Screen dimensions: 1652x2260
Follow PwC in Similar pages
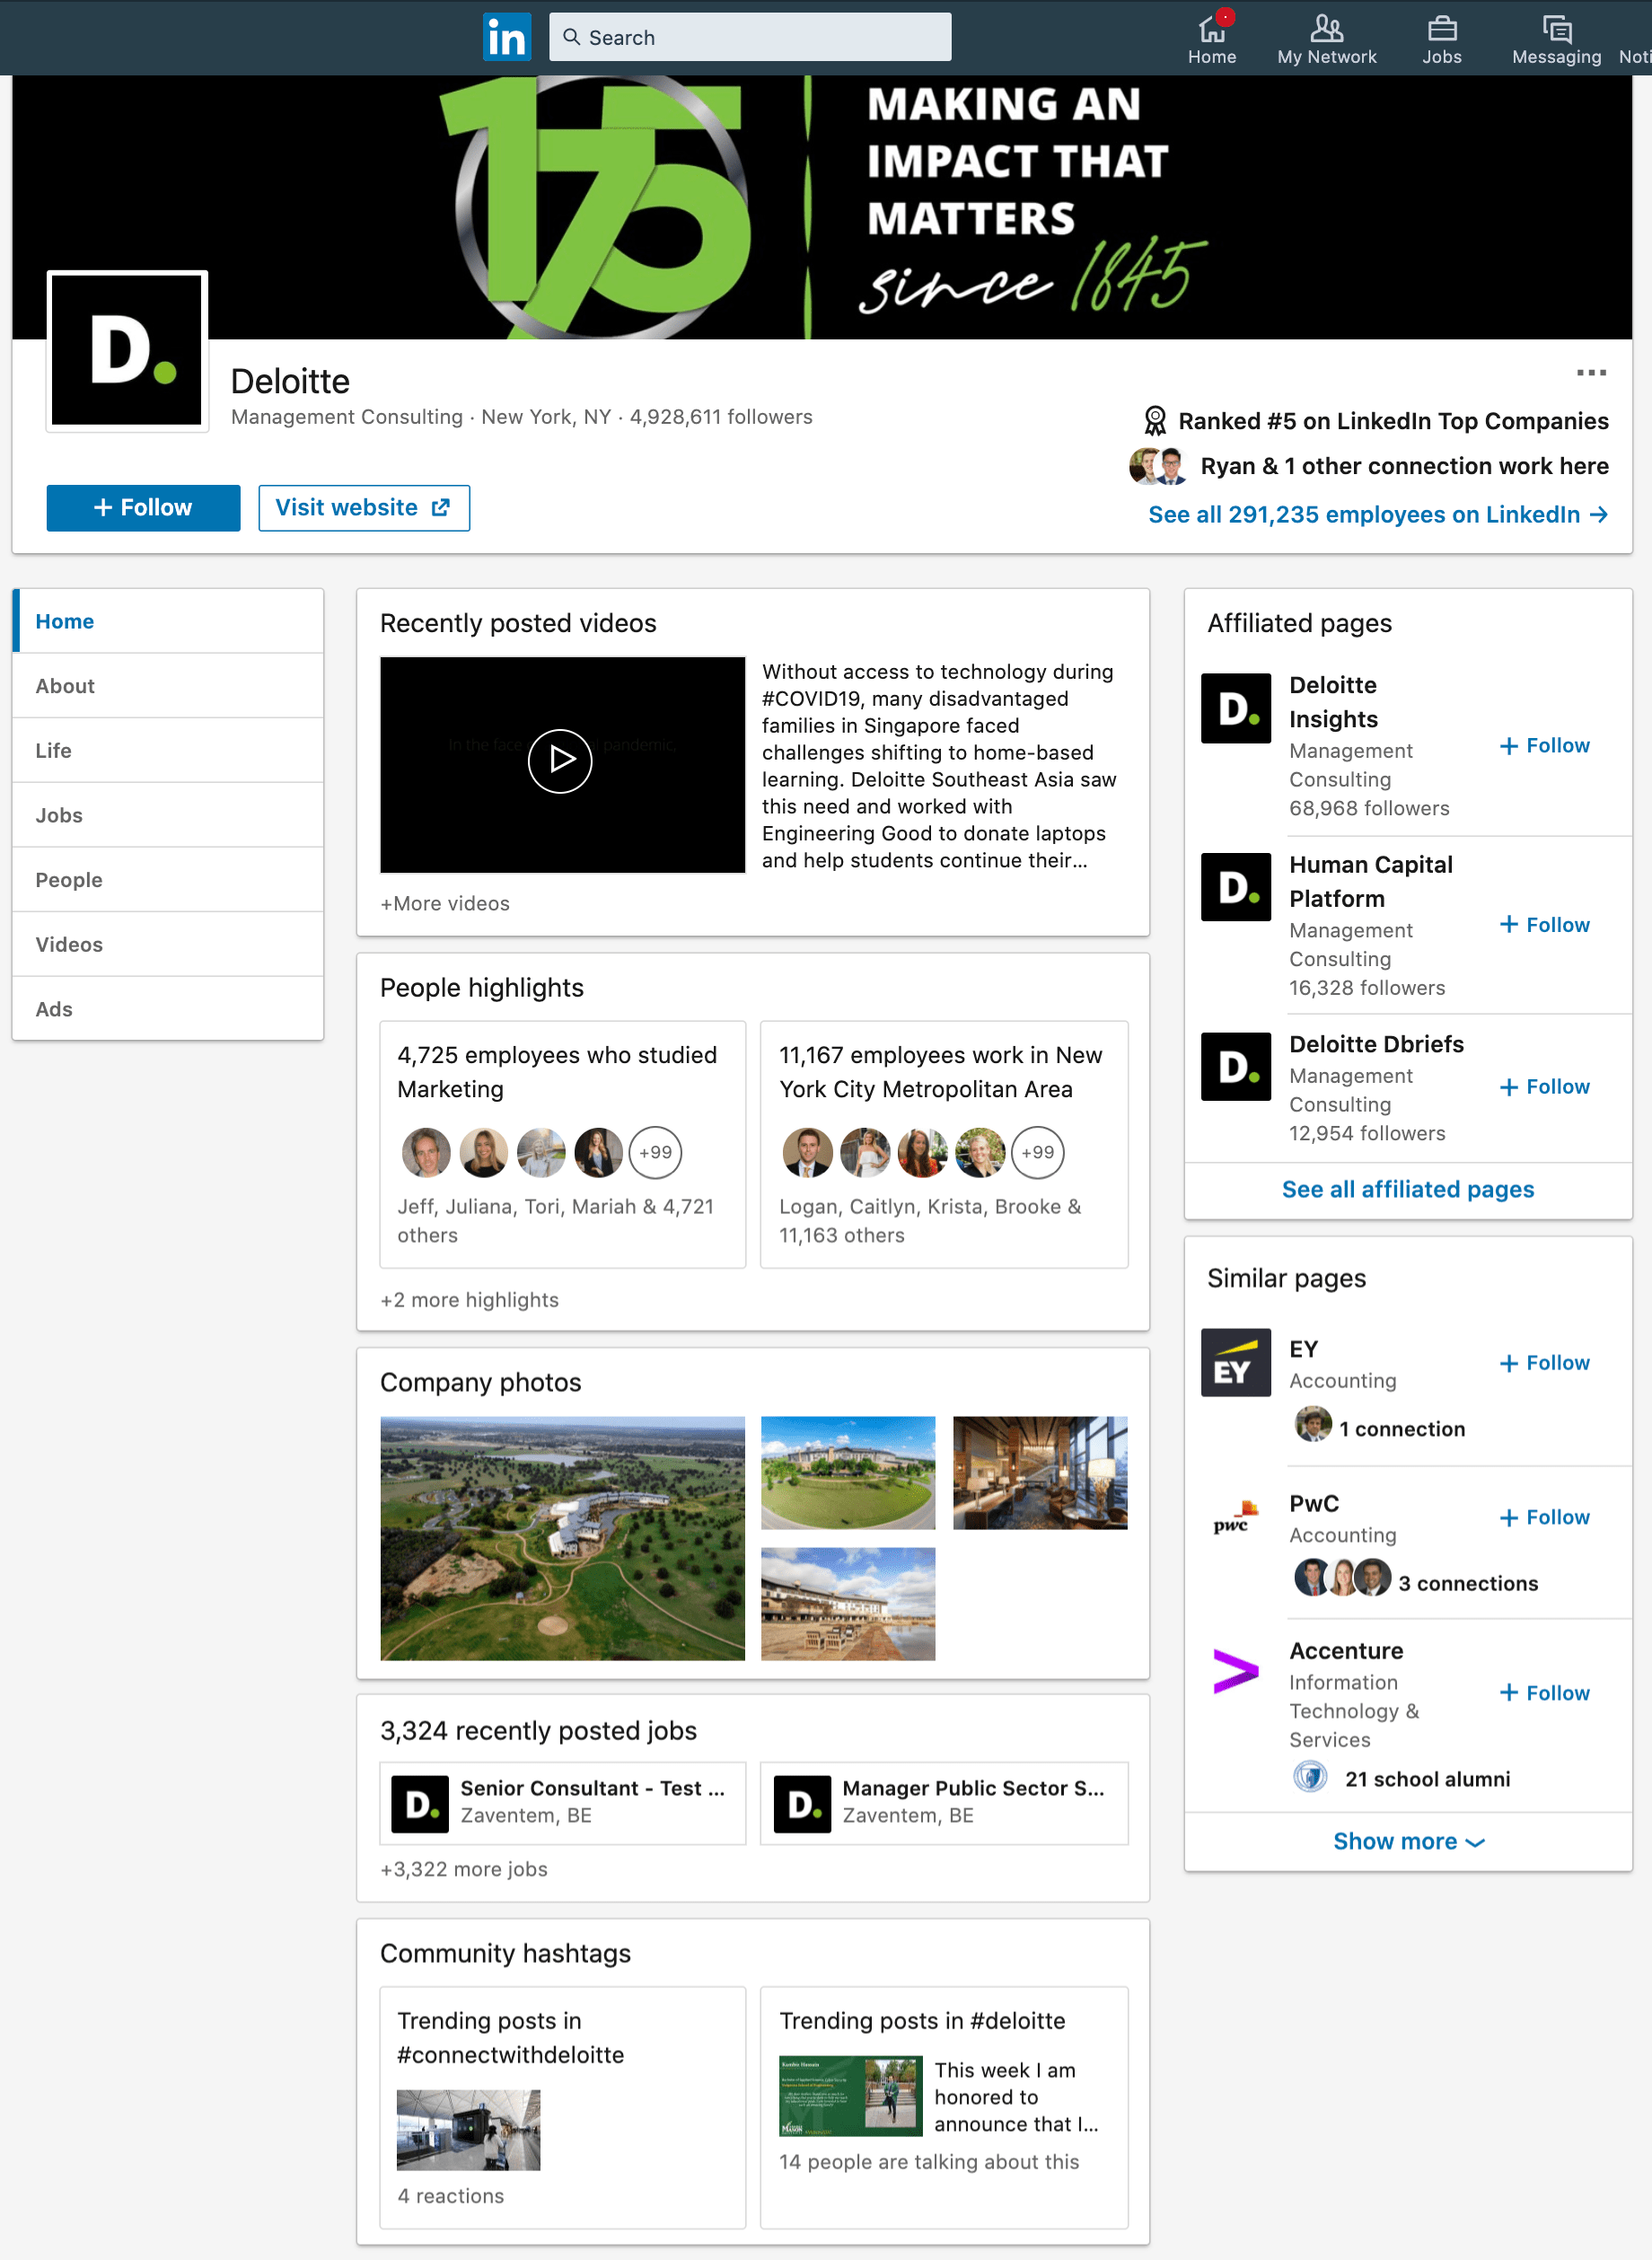tap(1543, 1517)
